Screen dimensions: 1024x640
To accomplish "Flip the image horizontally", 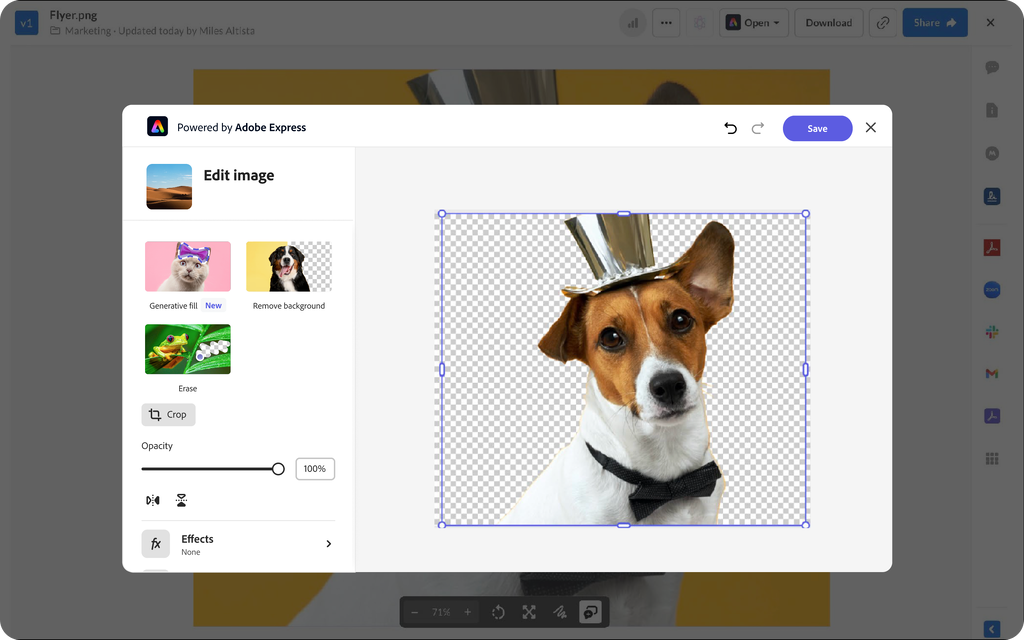I will (x=153, y=500).
